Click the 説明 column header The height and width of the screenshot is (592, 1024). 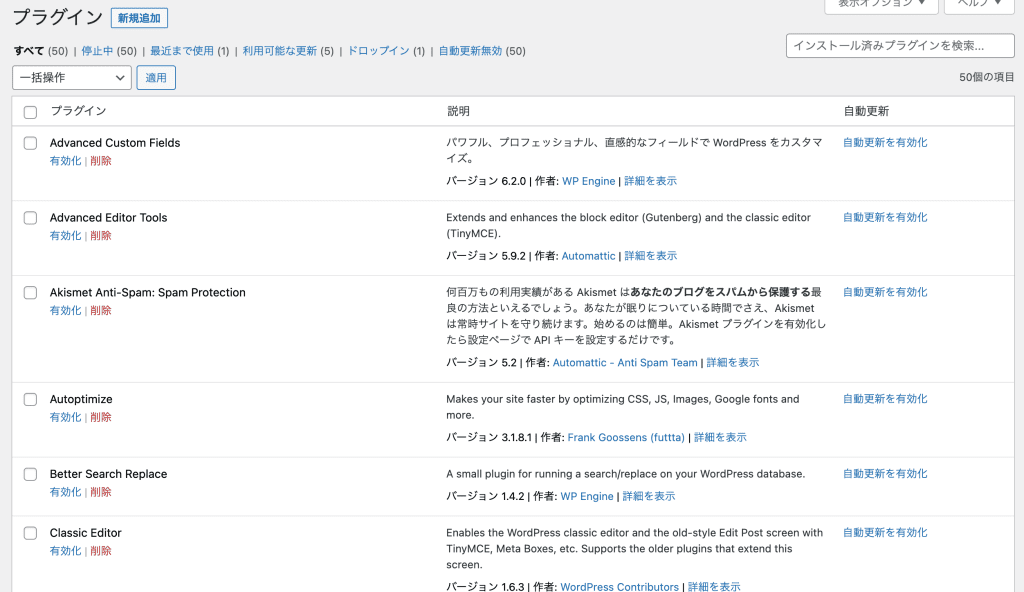click(458, 111)
